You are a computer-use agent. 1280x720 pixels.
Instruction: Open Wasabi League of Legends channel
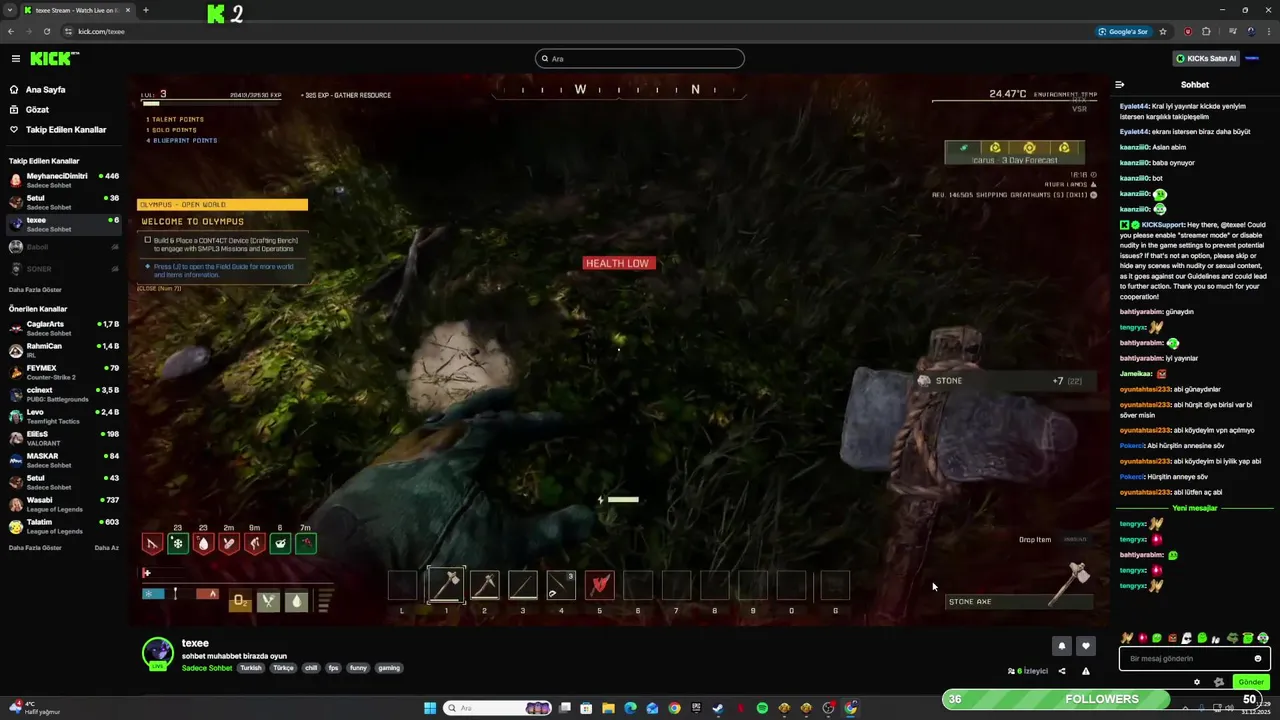point(64,504)
